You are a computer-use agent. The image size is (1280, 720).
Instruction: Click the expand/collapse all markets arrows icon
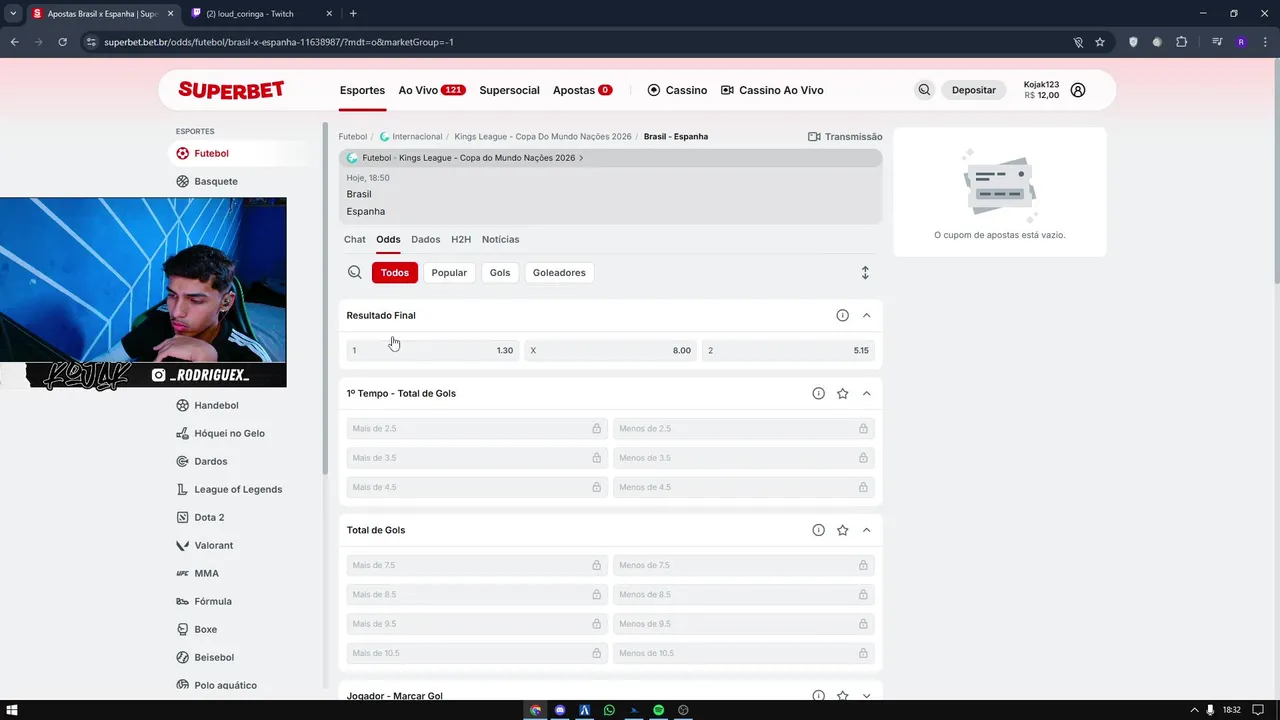tap(865, 272)
